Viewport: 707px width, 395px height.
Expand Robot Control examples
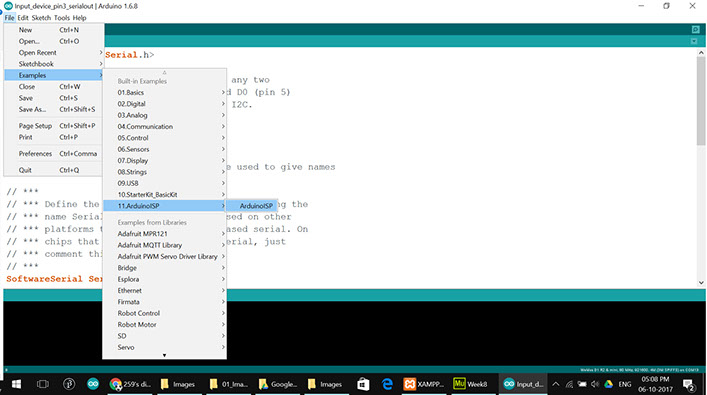pyautogui.click(x=165, y=313)
